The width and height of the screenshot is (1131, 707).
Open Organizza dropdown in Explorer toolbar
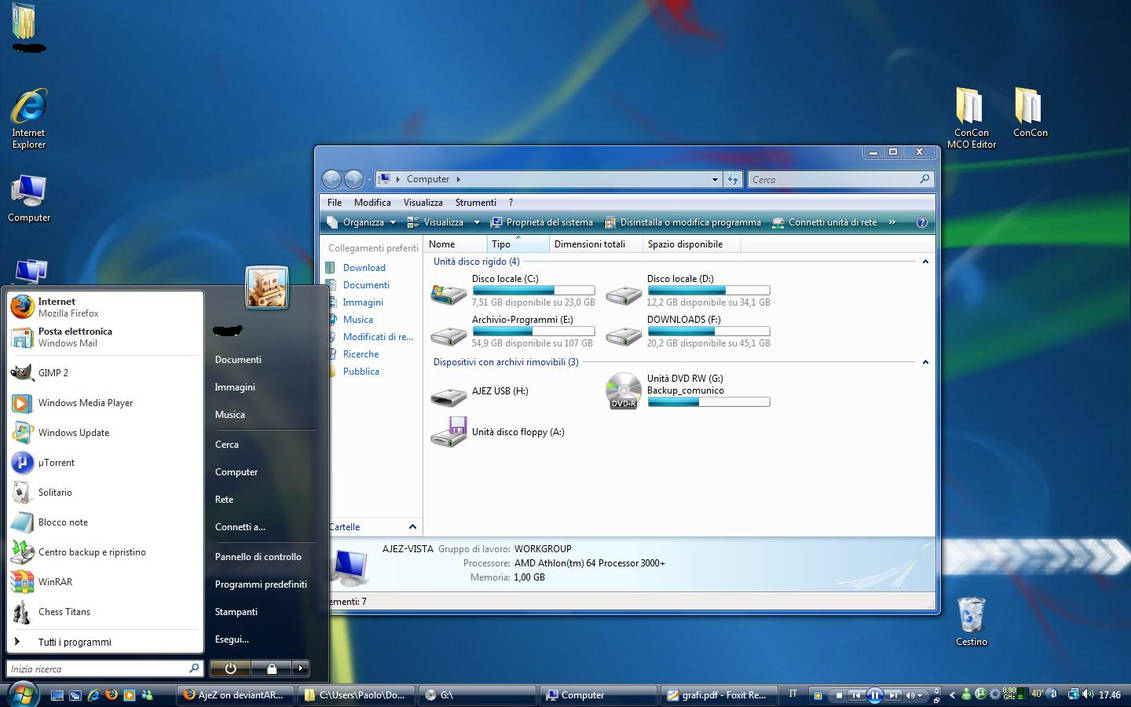pyautogui.click(x=361, y=222)
